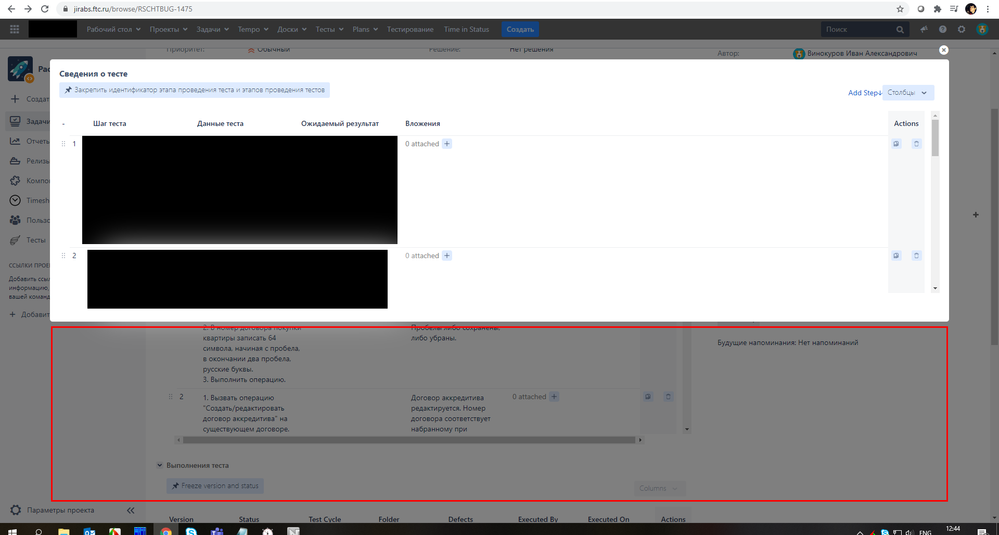The height and width of the screenshot is (535, 999).
Task: Focus the Поиск search field
Action: click(863, 29)
